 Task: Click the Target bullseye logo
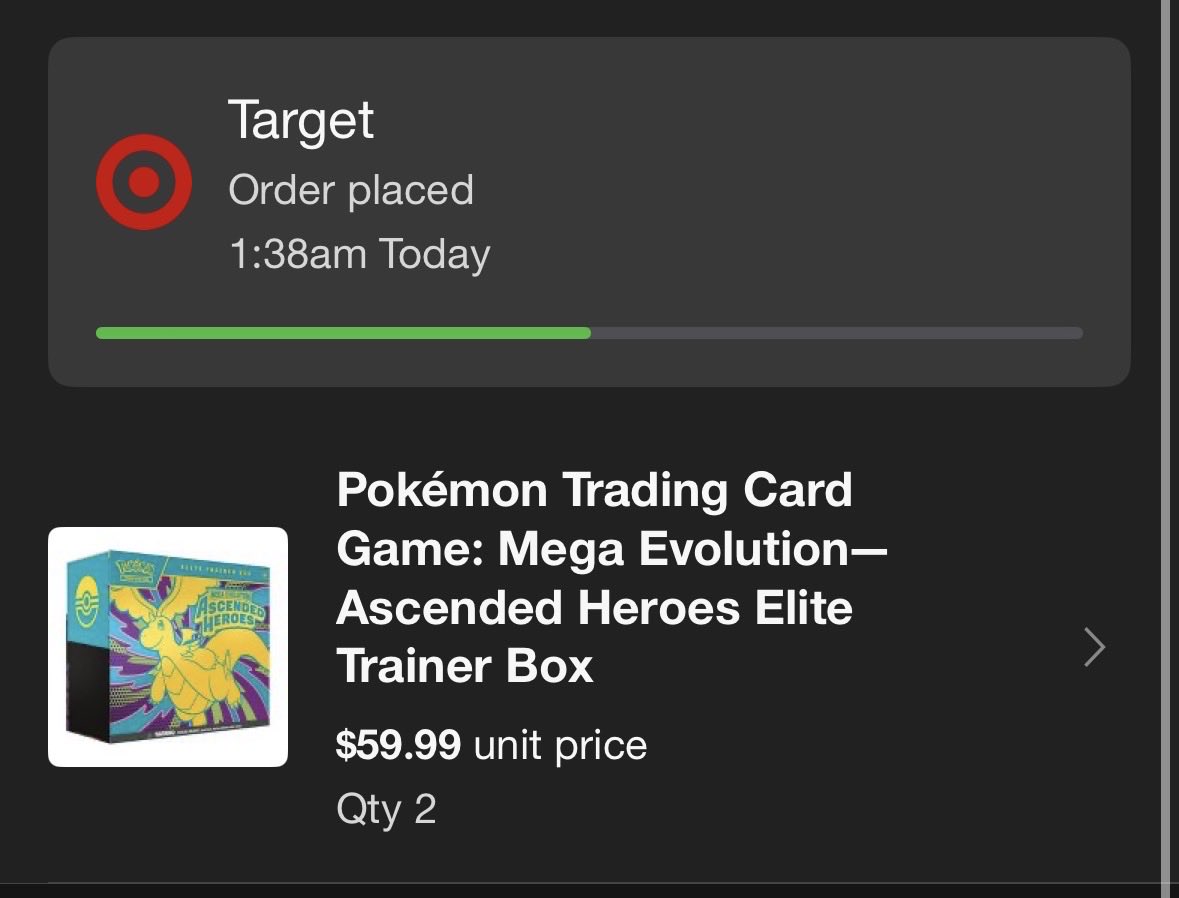tap(144, 182)
